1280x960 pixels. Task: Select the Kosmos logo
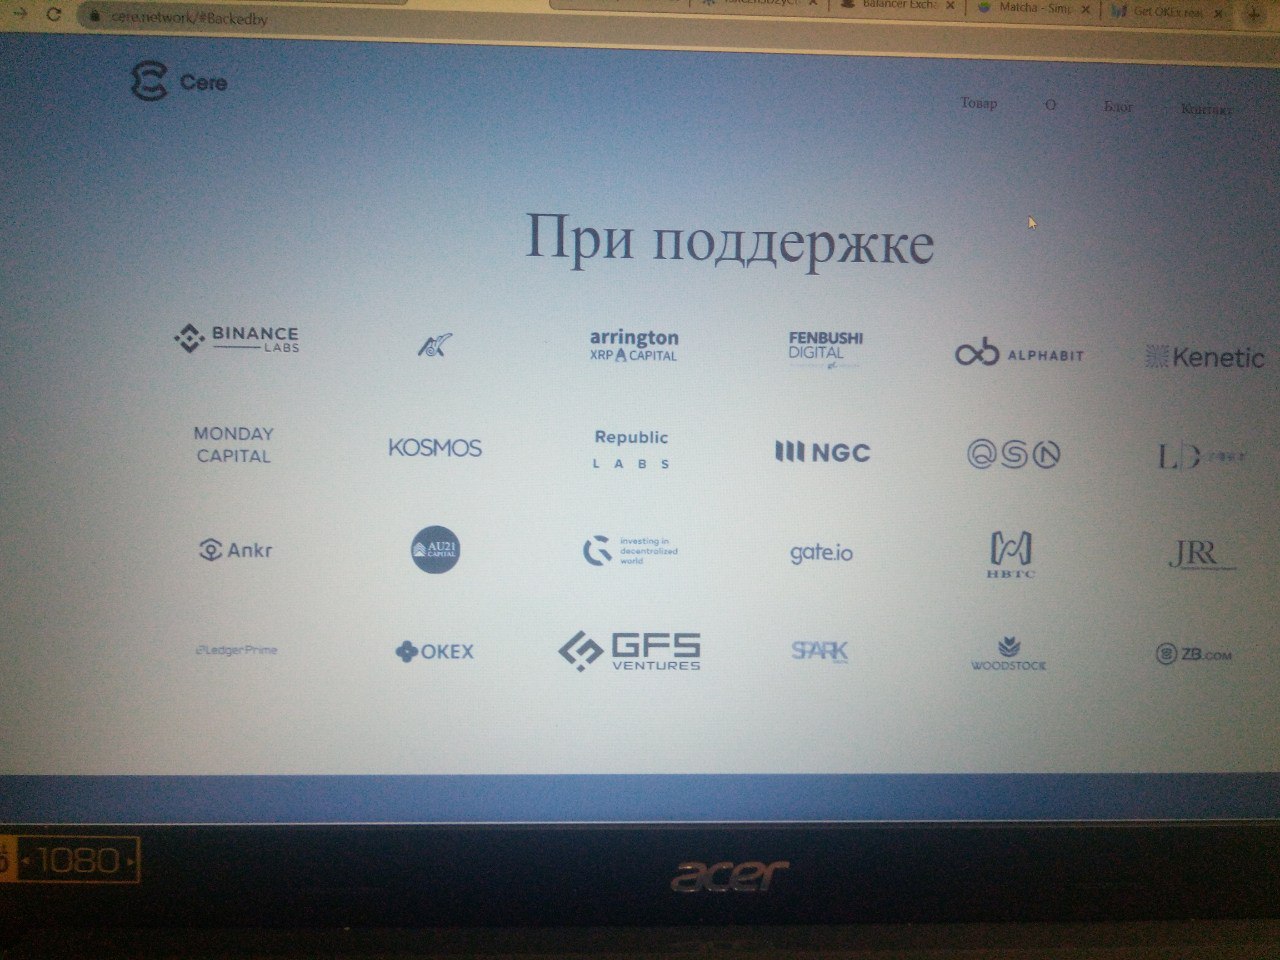435,448
